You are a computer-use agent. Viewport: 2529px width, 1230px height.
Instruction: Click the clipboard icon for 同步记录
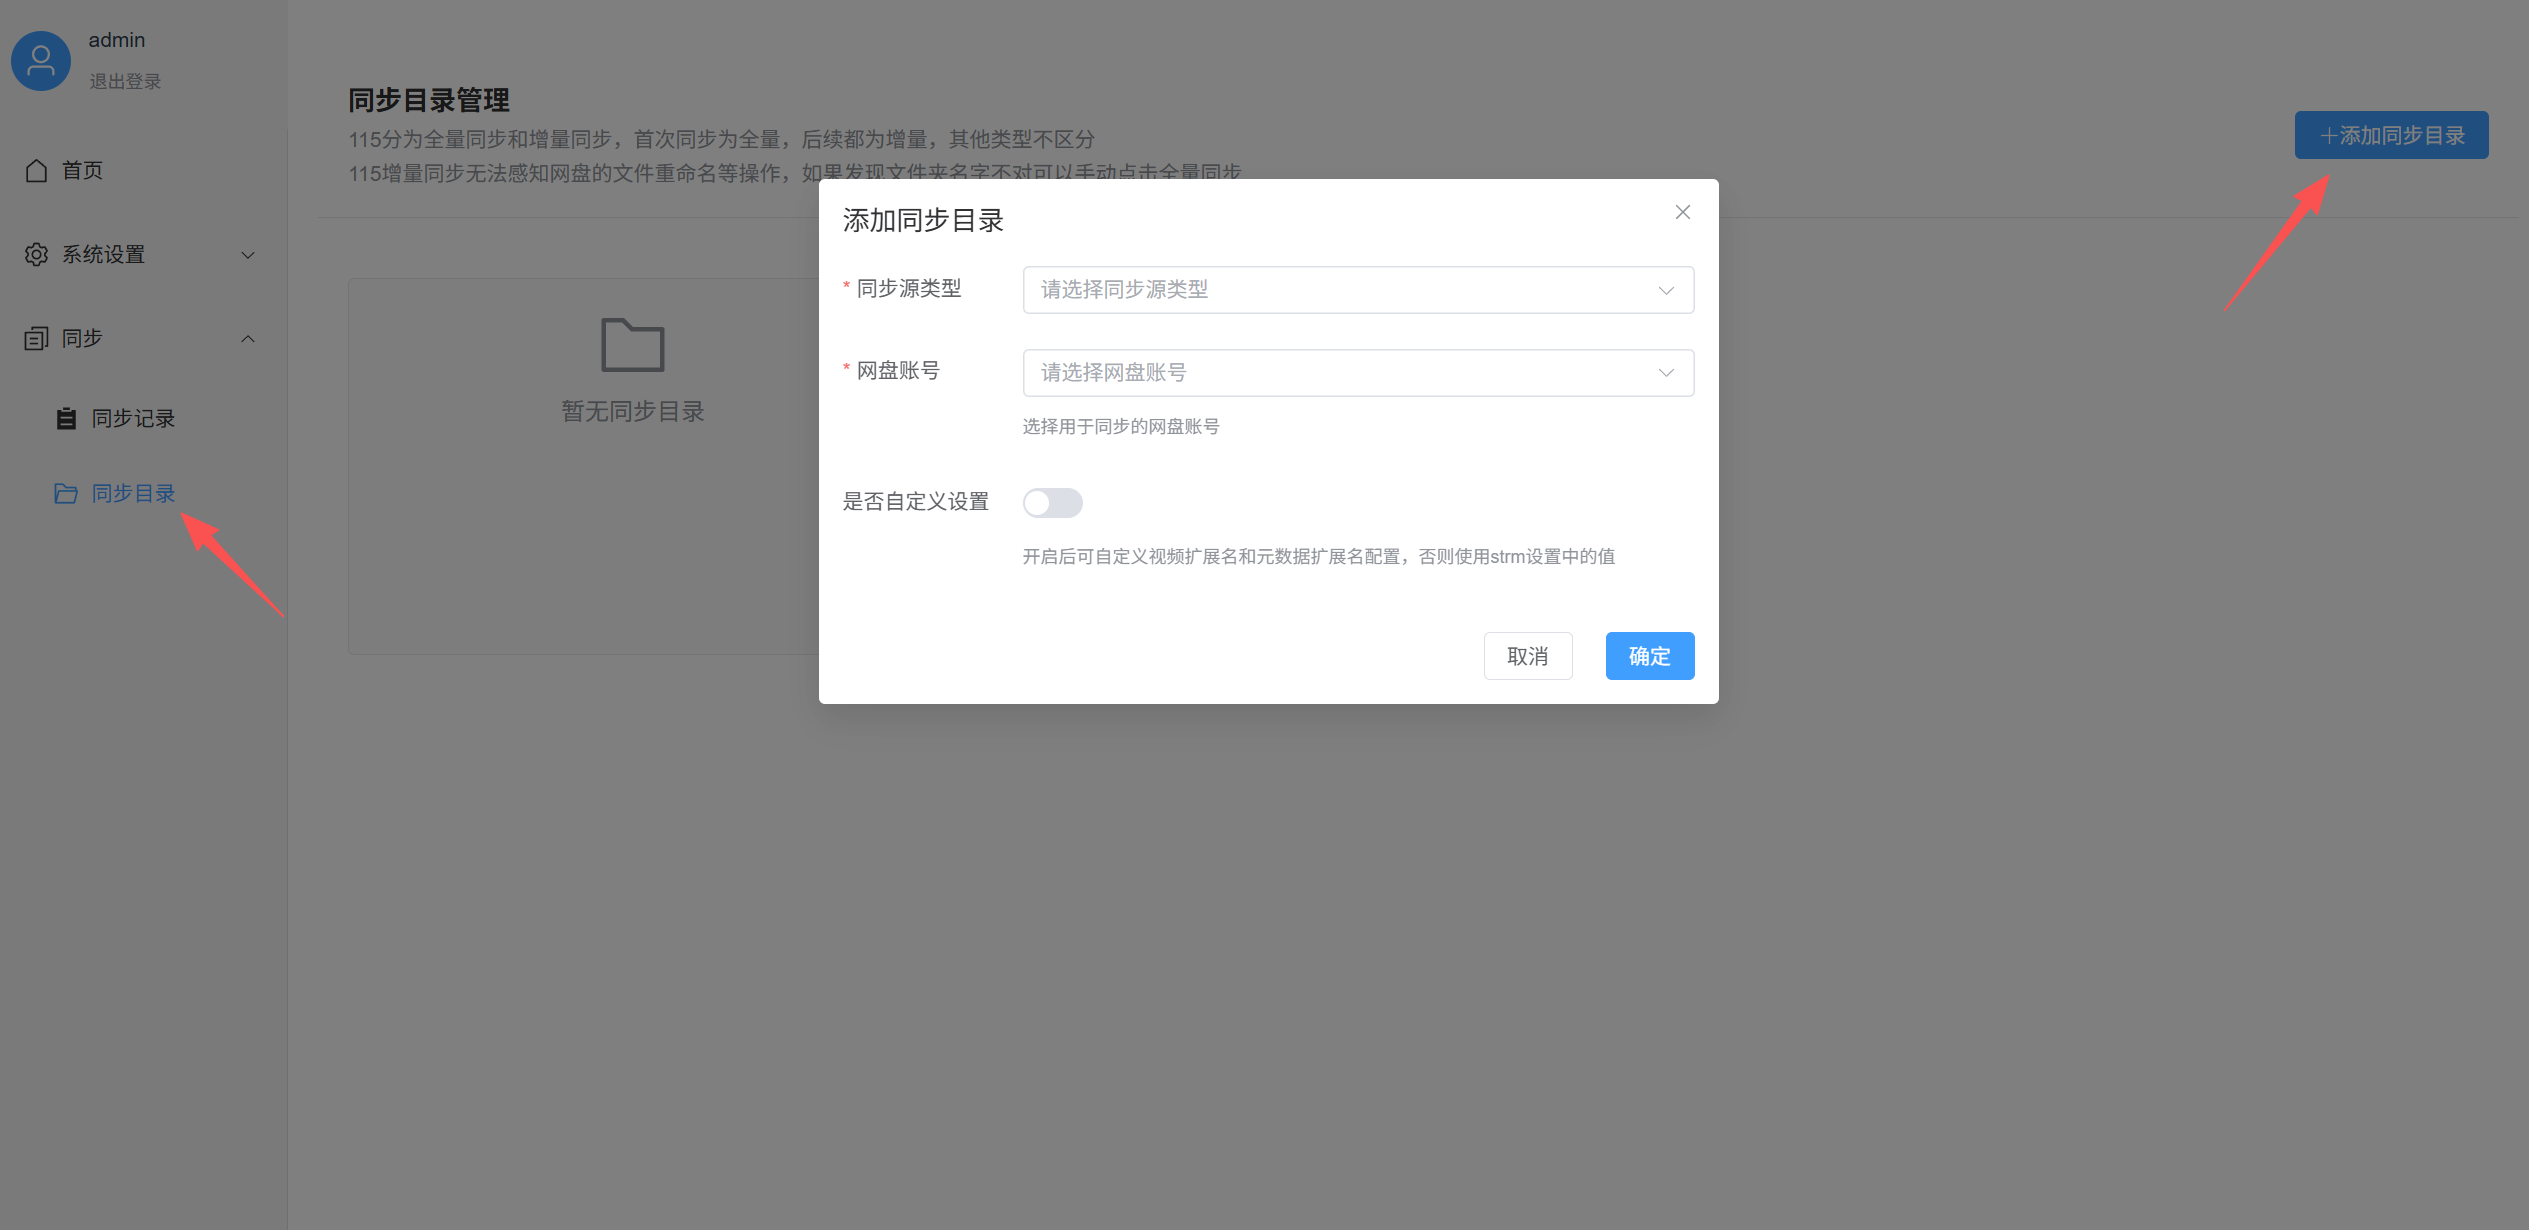click(66, 419)
